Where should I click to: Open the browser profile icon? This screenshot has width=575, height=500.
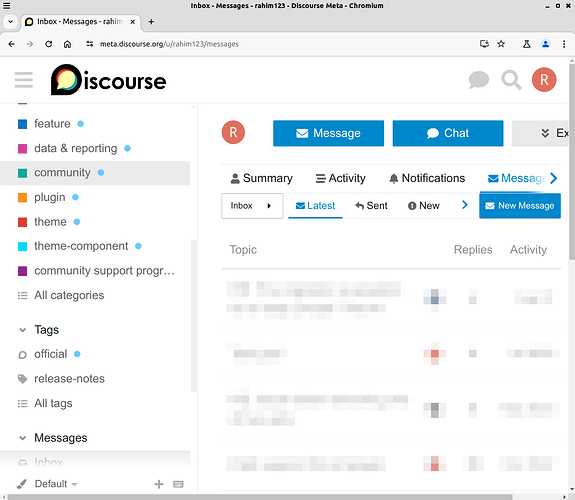(x=546, y=44)
